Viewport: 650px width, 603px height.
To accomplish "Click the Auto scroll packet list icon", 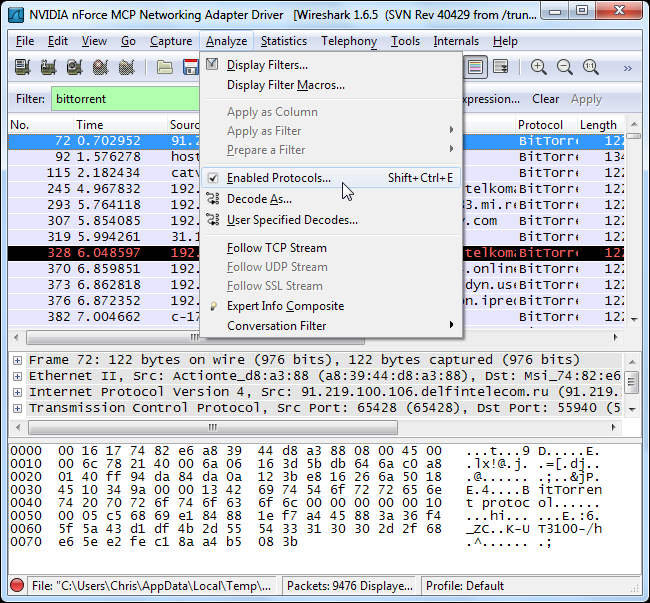I will click(501, 67).
